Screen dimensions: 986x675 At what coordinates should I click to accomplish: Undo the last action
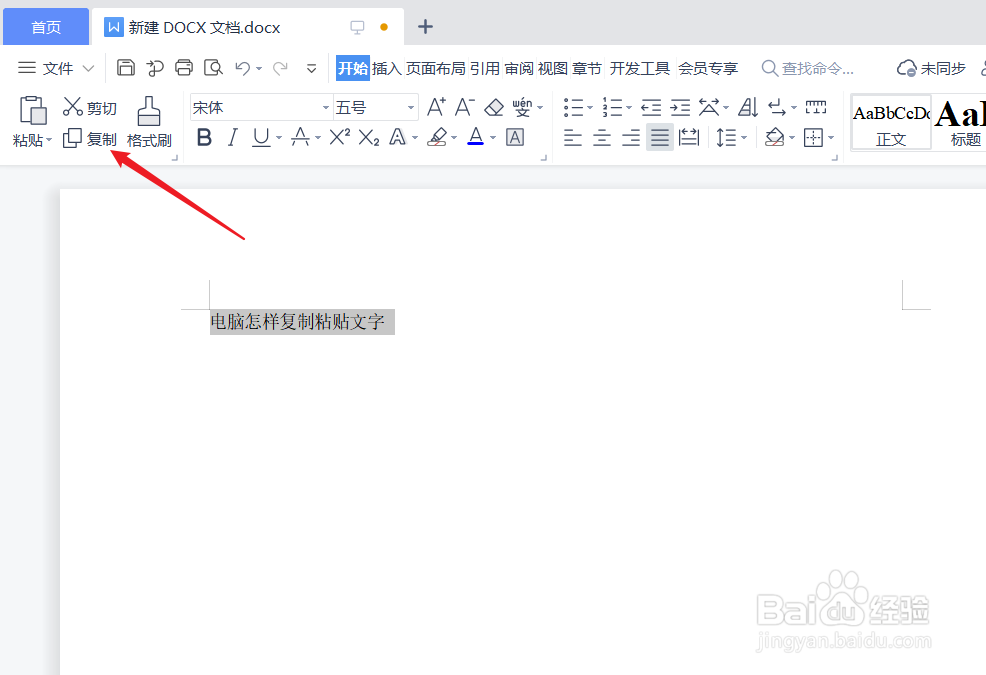click(243, 68)
